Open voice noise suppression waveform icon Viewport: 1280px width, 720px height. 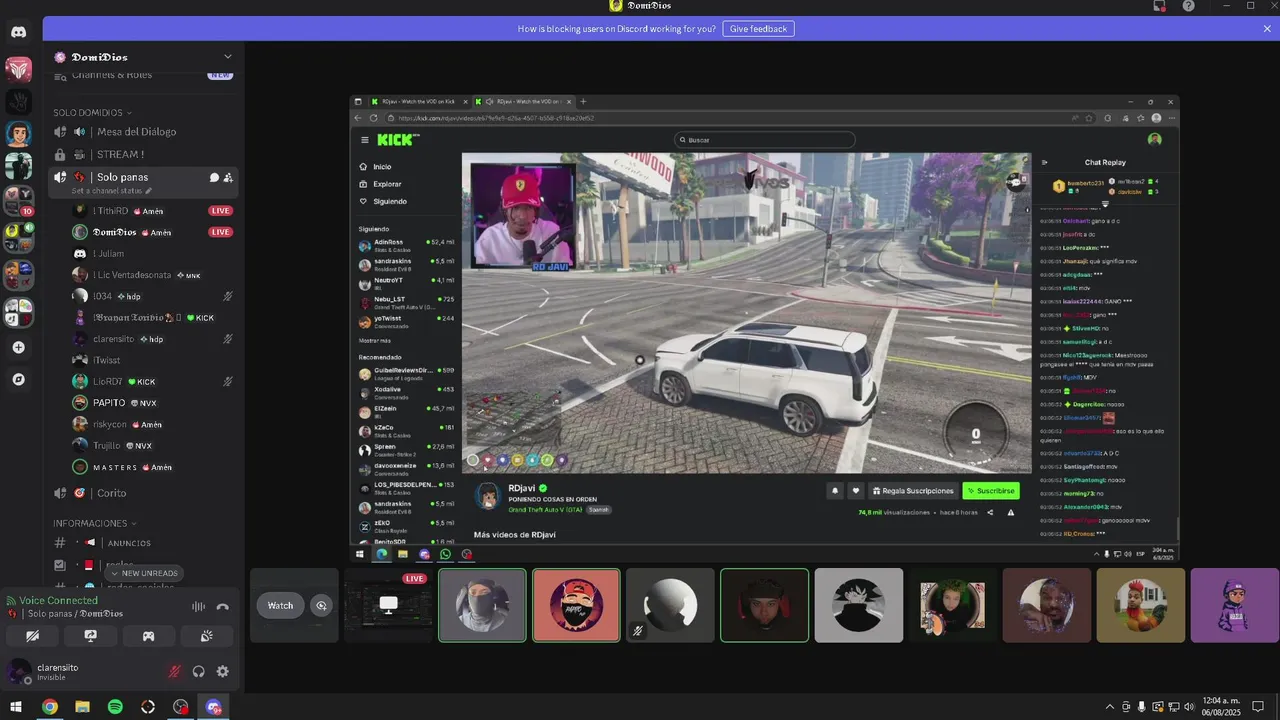pyautogui.click(x=198, y=606)
